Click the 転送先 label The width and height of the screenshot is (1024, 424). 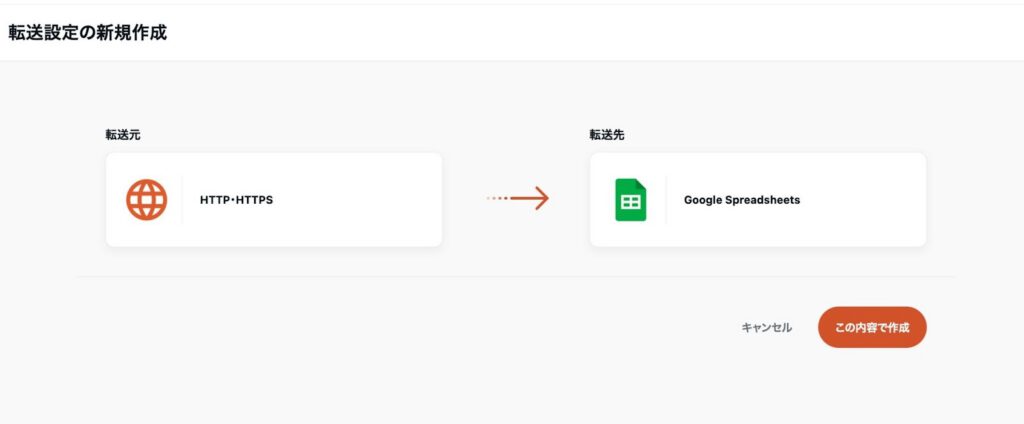point(607,135)
